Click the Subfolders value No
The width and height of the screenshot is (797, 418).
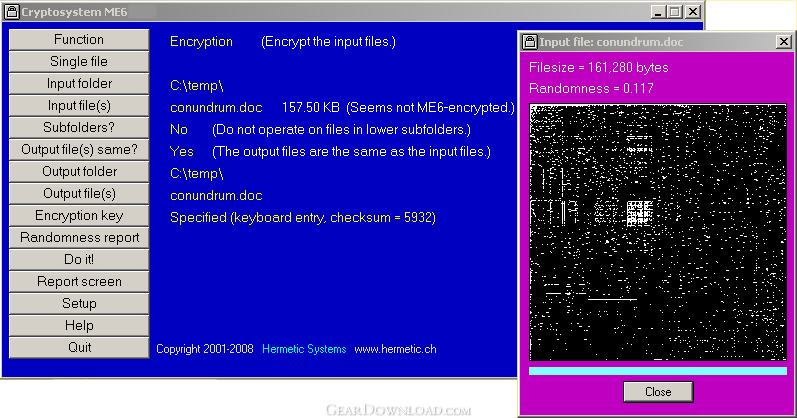click(x=179, y=130)
